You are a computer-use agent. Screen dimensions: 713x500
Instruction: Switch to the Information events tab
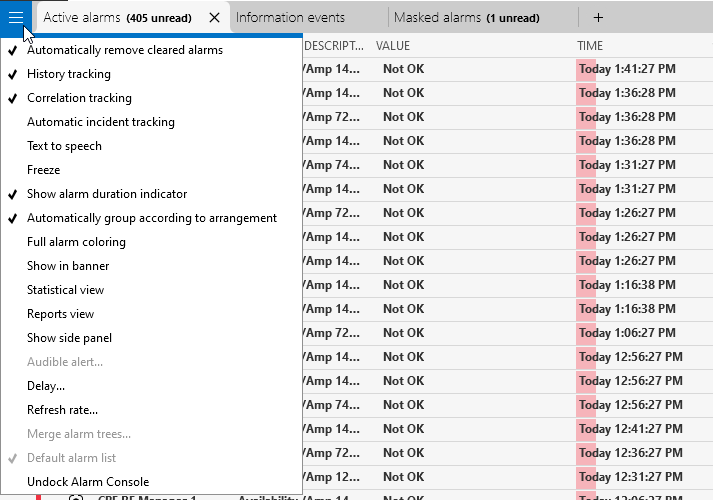290,18
